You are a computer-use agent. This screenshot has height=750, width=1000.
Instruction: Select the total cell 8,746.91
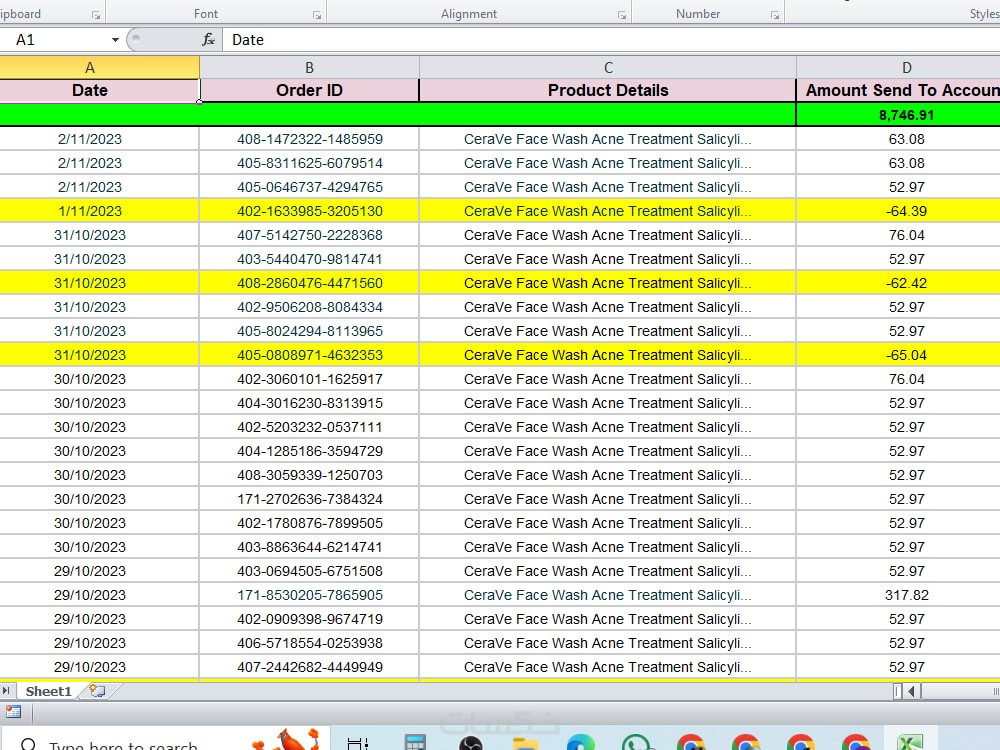(899, 115)
